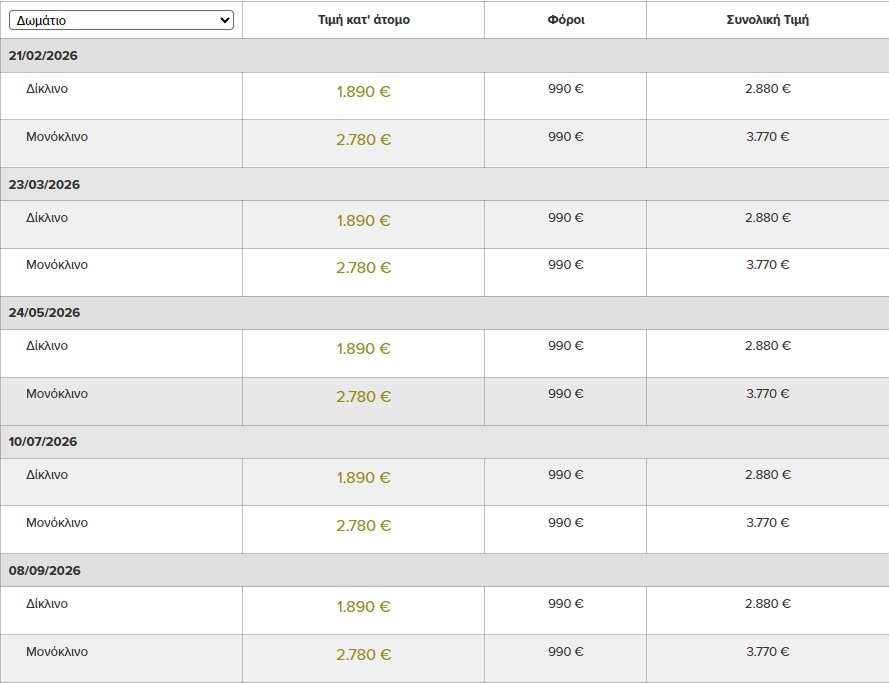
Task: Open the Δωμάτιο room type dropdown
Action: tap(122, 20)
